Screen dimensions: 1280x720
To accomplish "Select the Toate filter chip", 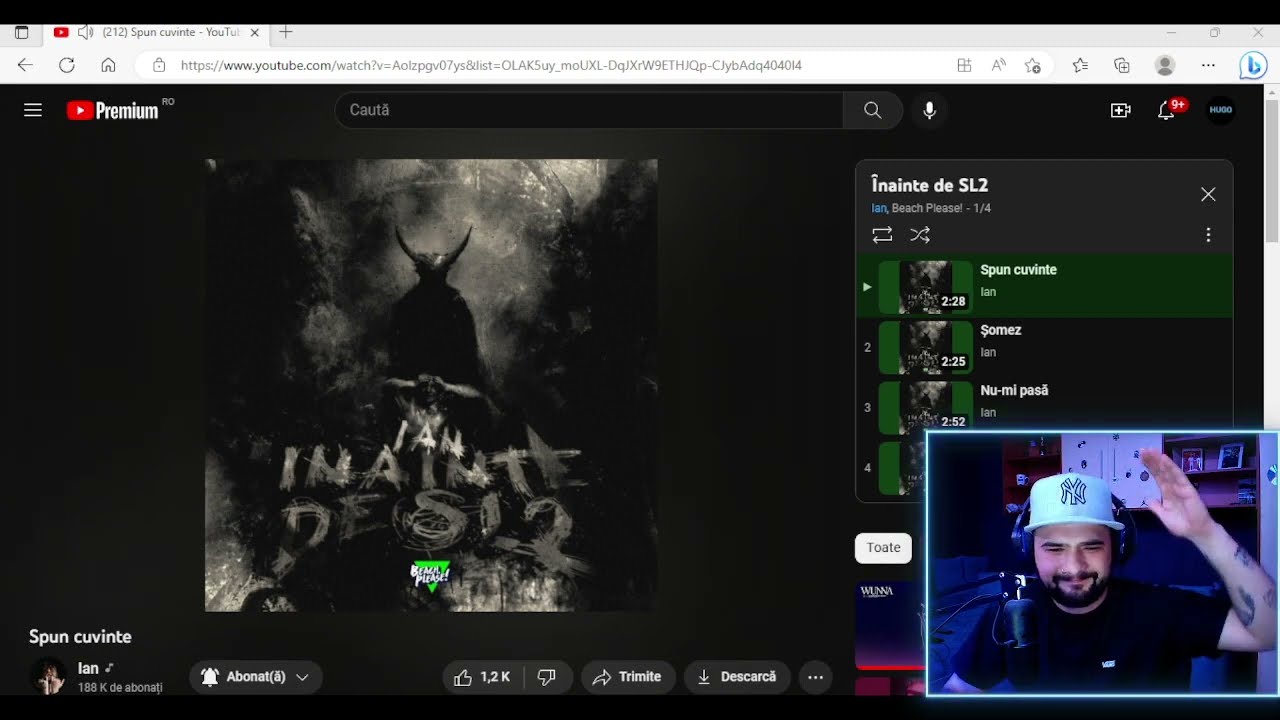I will (883, 547).
